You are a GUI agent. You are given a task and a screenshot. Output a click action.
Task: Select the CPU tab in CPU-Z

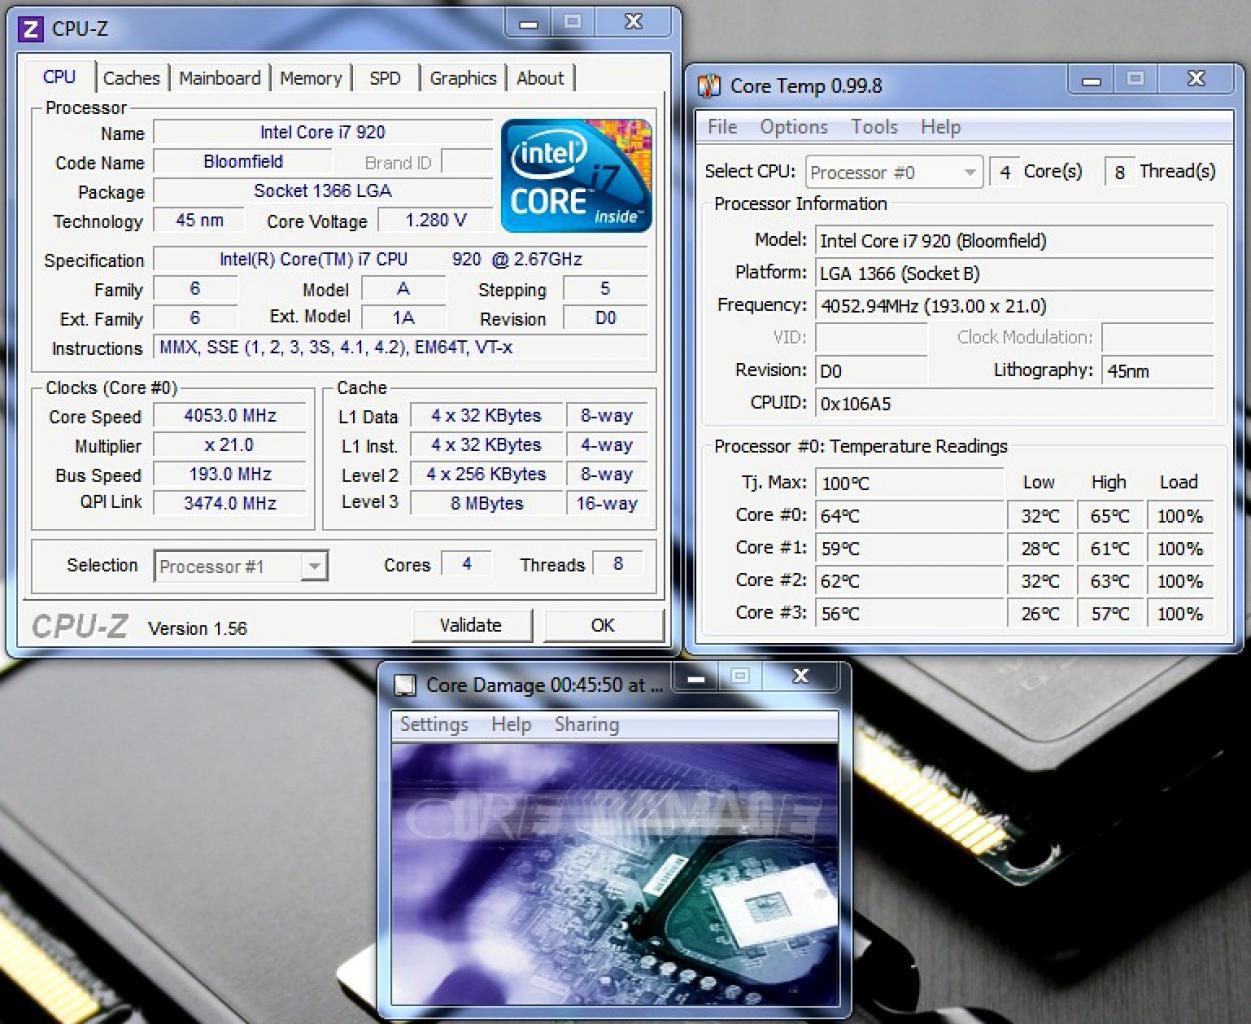click(59, 77)
